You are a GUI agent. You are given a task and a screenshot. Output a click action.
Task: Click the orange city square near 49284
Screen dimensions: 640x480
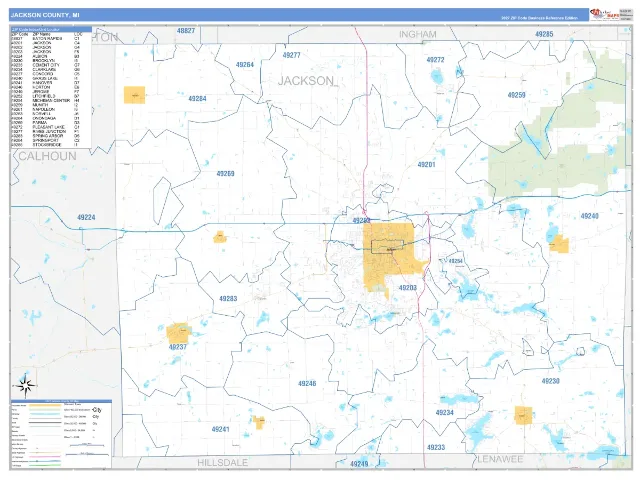(x=134, y=95)
